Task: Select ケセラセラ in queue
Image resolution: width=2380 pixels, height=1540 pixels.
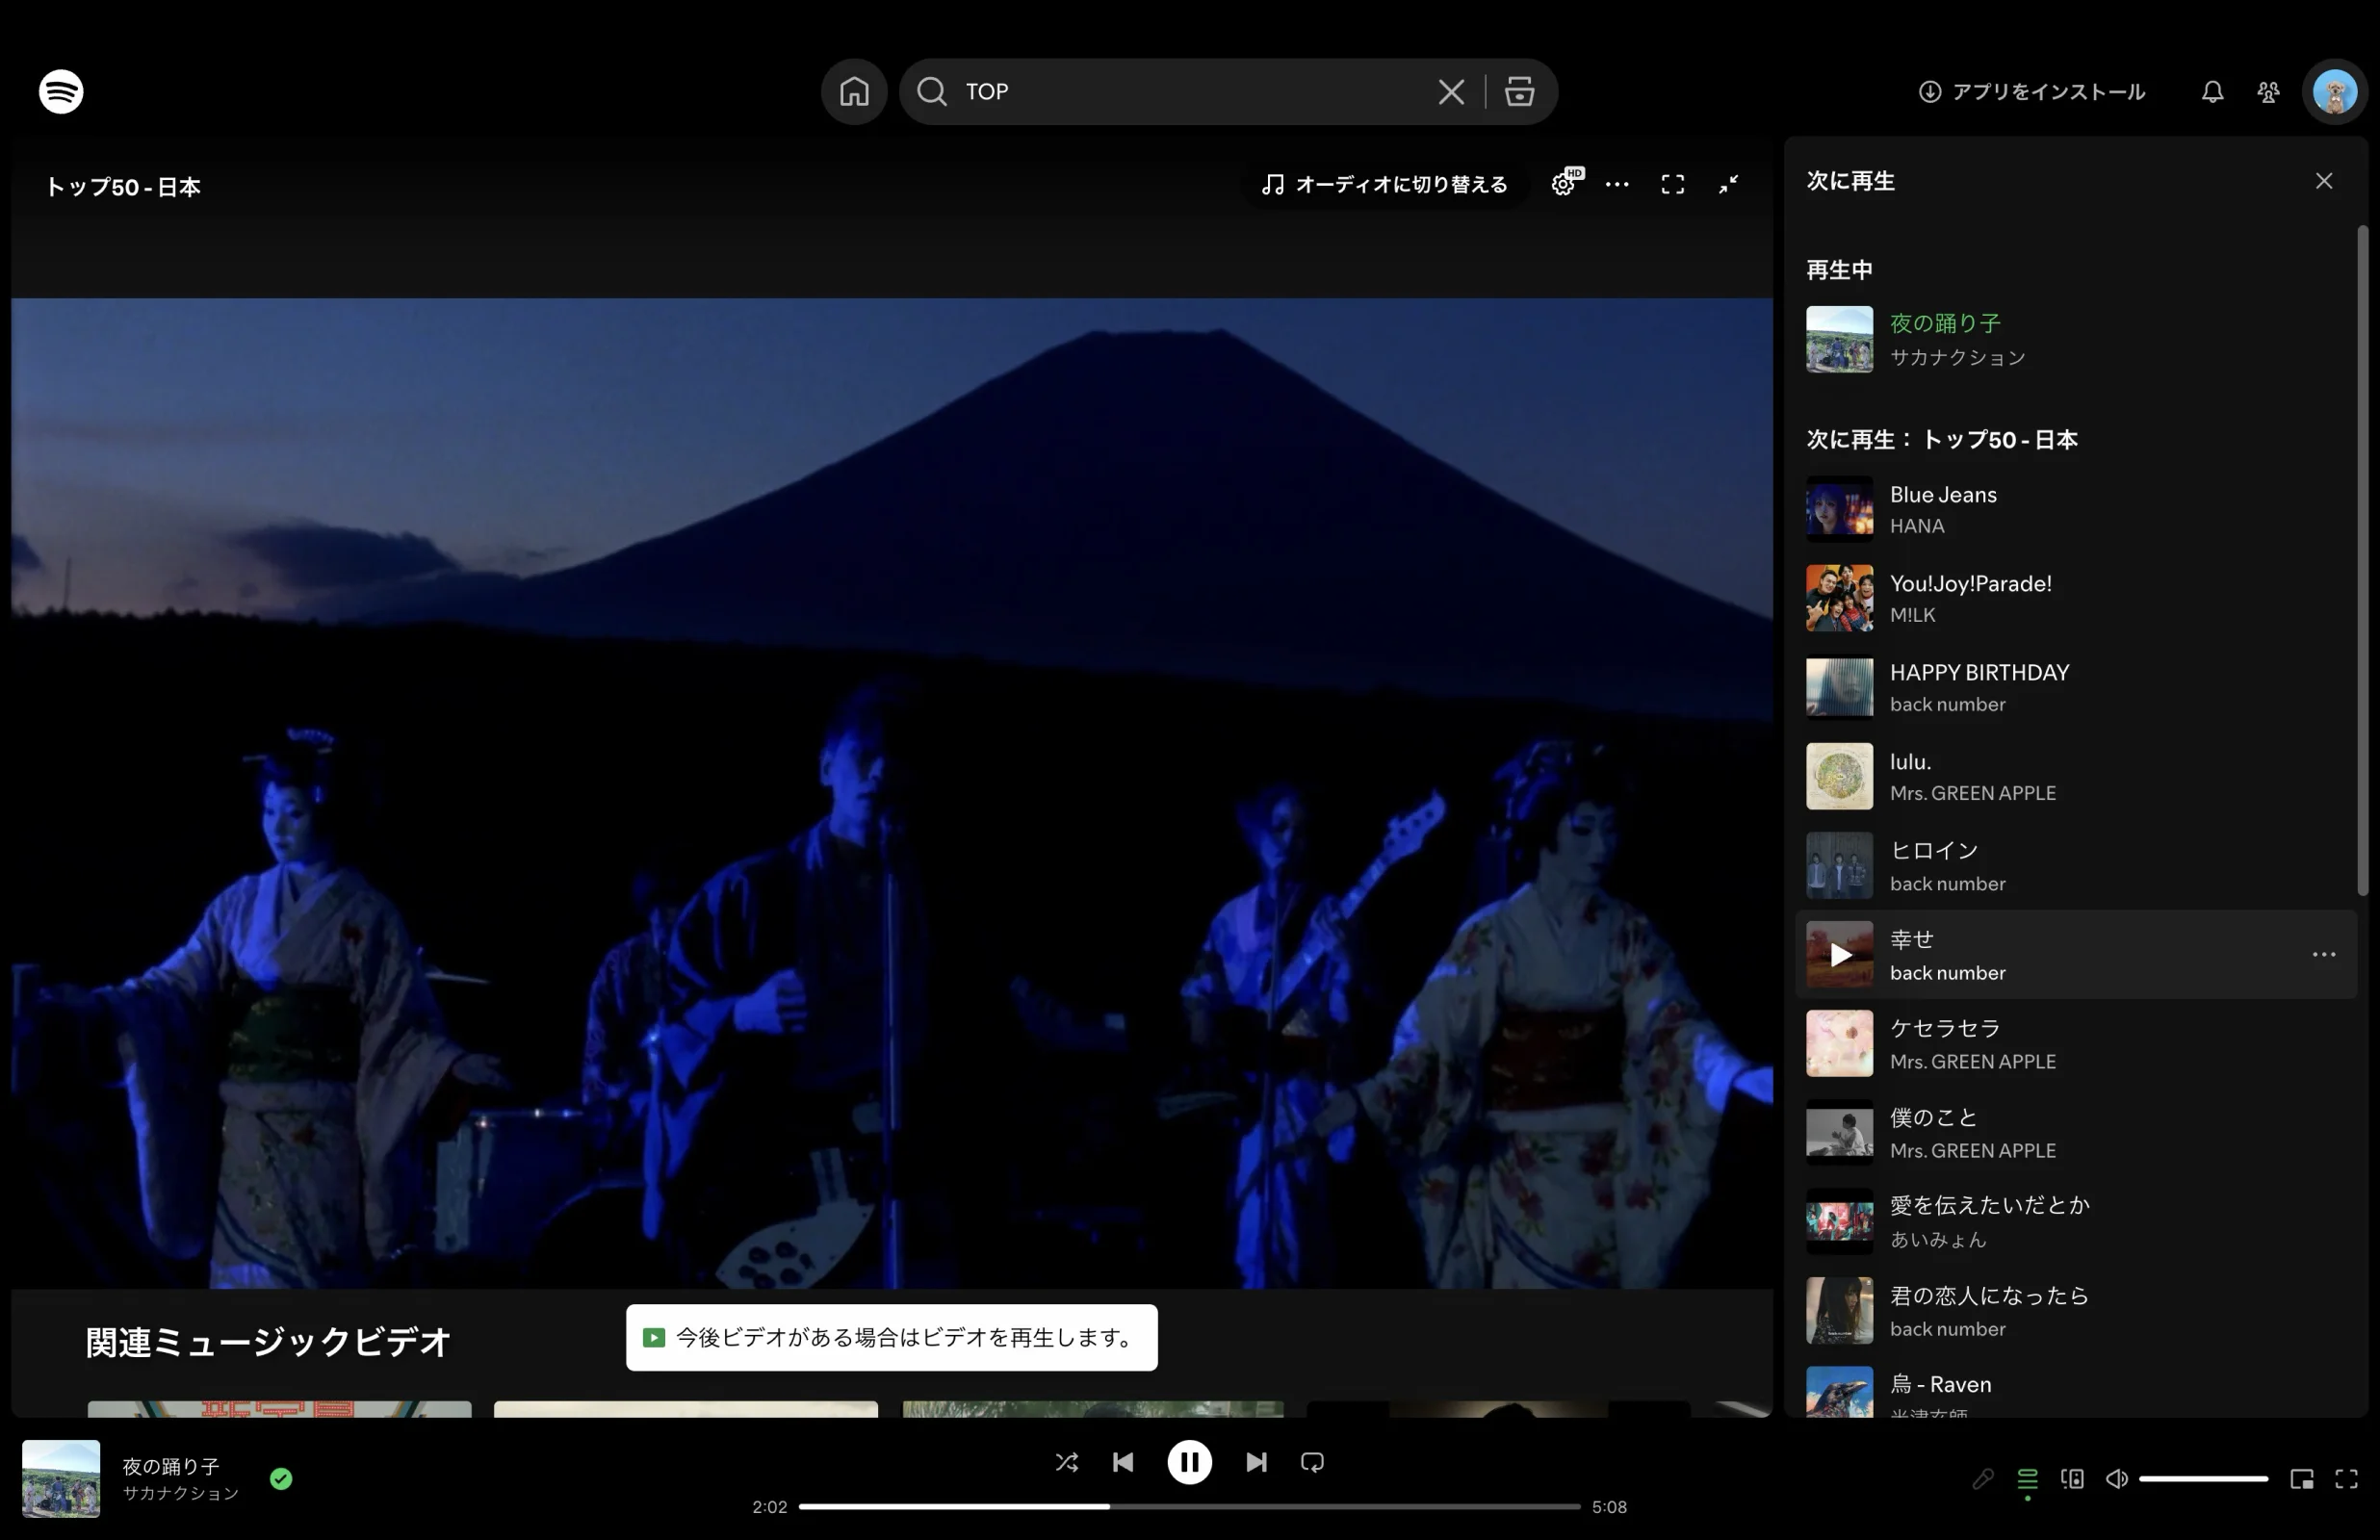Action: pos(2075,1043)
